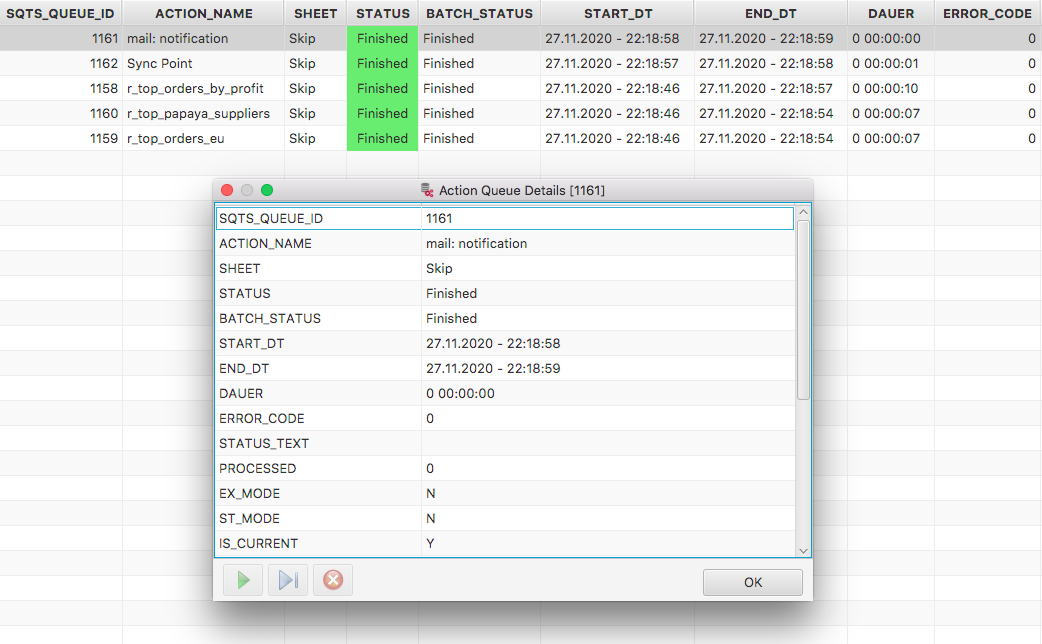Click the SQTS_QUEUE_ID value field 1161

607,218
